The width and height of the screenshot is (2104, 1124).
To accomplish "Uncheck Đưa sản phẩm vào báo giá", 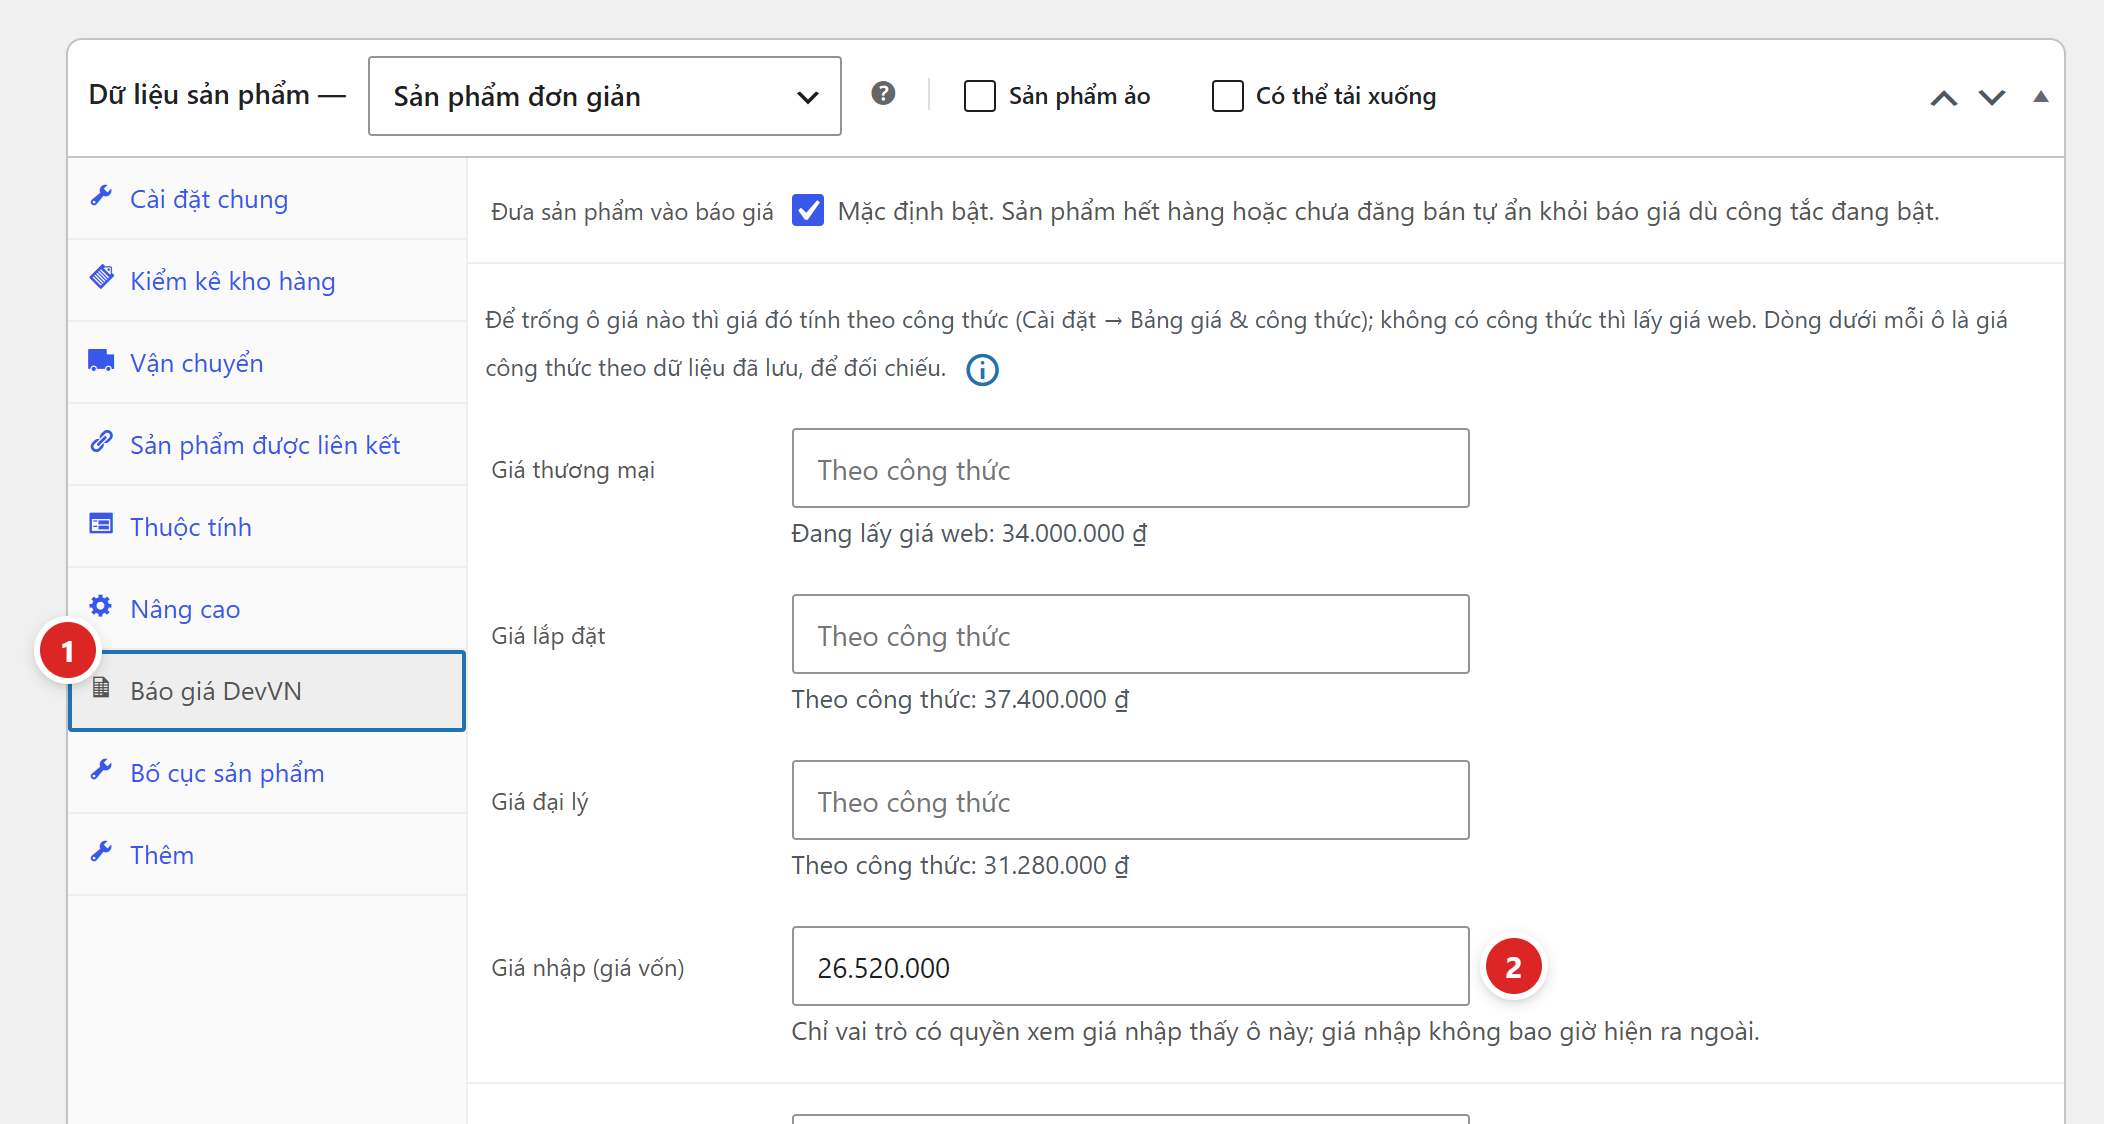I will [x=808, y=211].
